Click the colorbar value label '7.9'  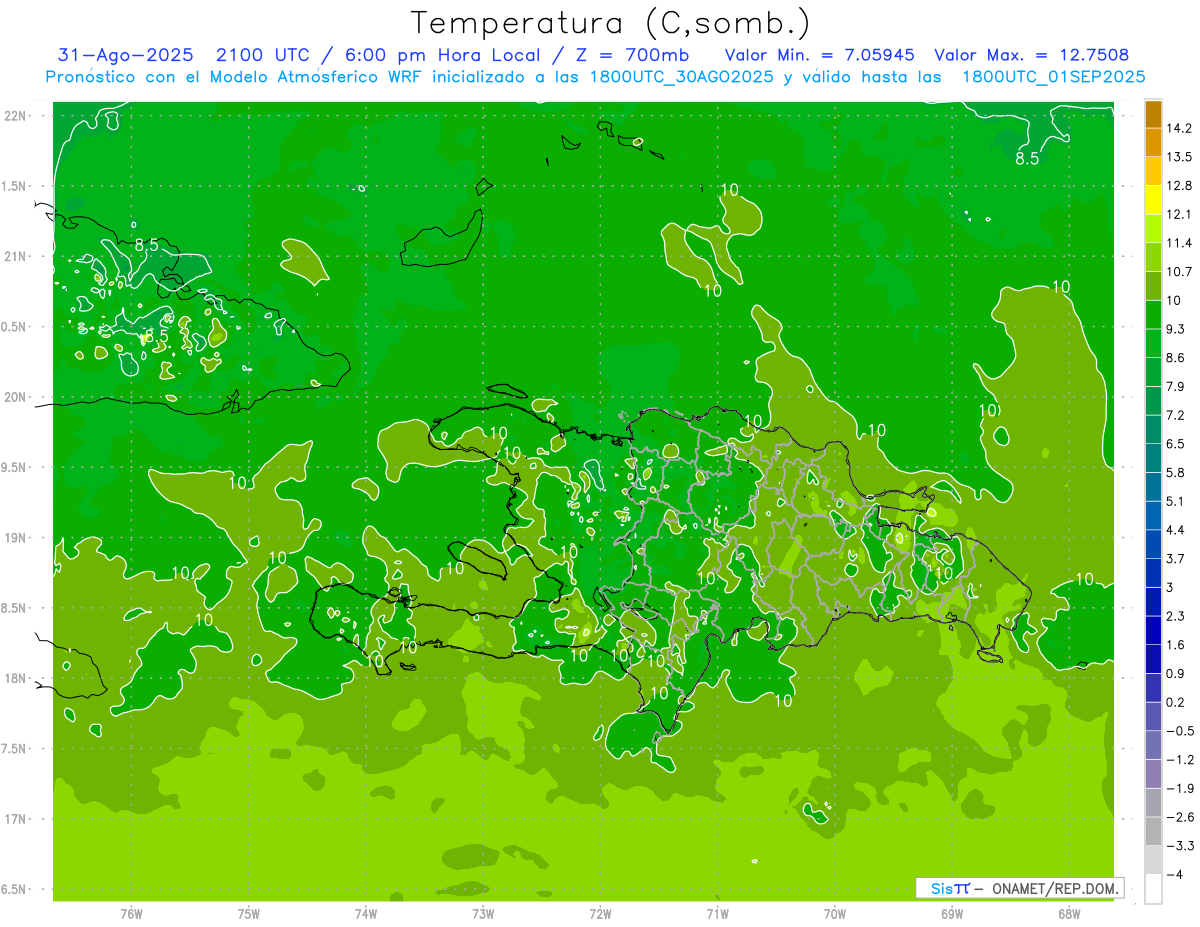pyautogui.click(x=1176, y=386)
